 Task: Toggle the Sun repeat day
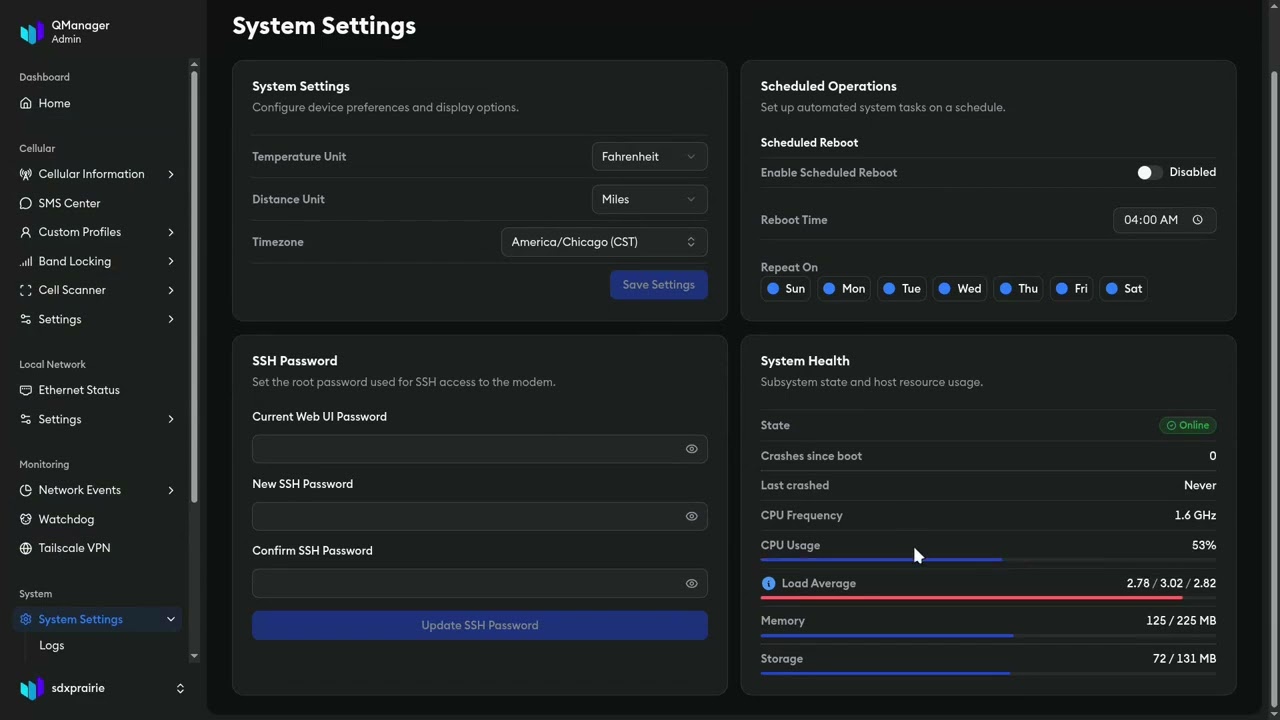pyautogui.click(x=786, y=289)
